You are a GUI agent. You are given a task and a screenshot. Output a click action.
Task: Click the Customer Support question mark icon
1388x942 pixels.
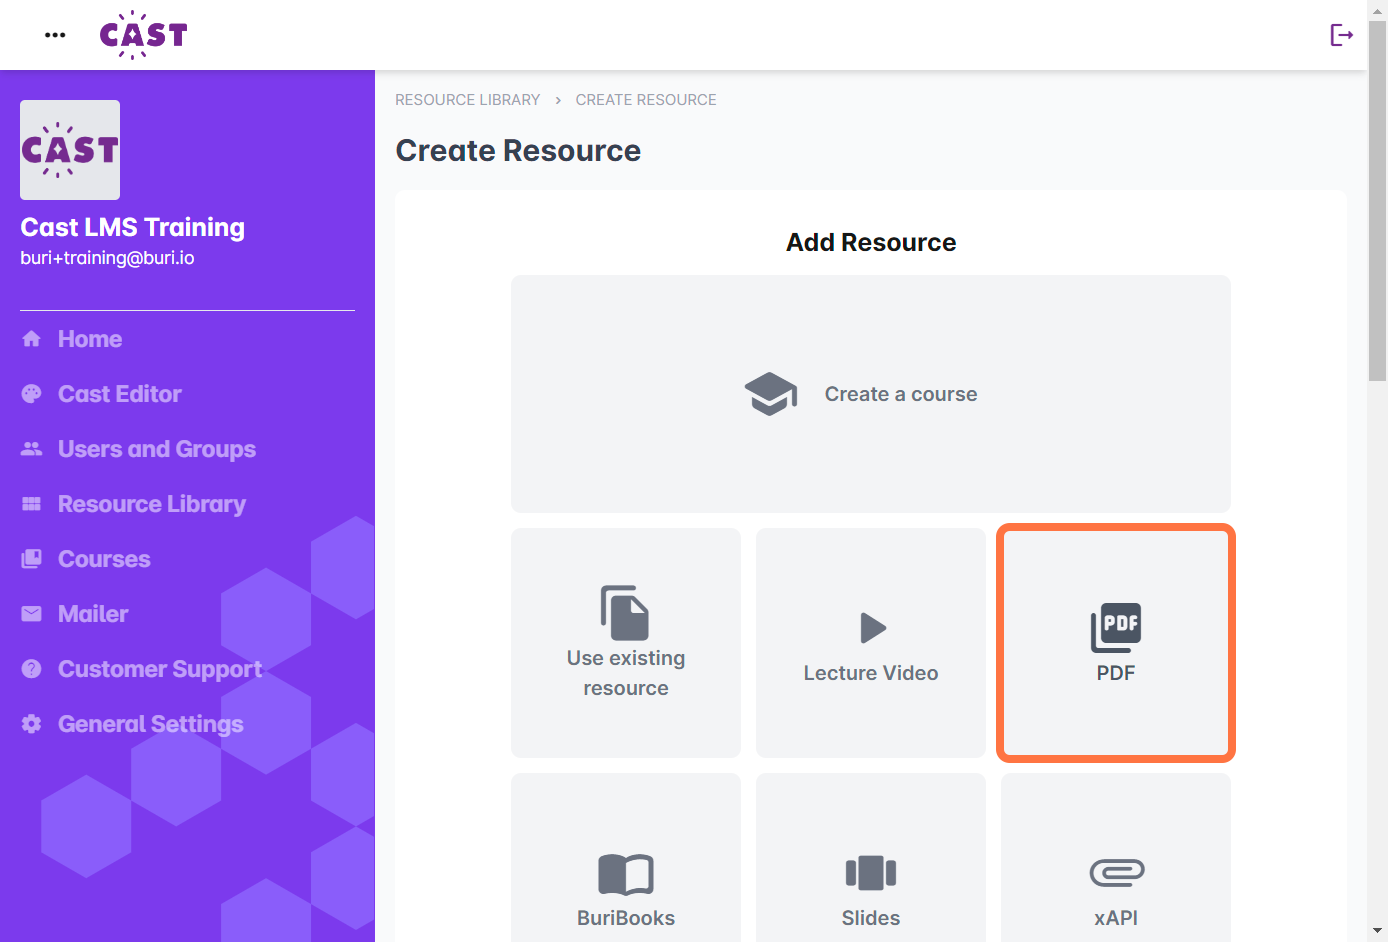coord(32,669)
